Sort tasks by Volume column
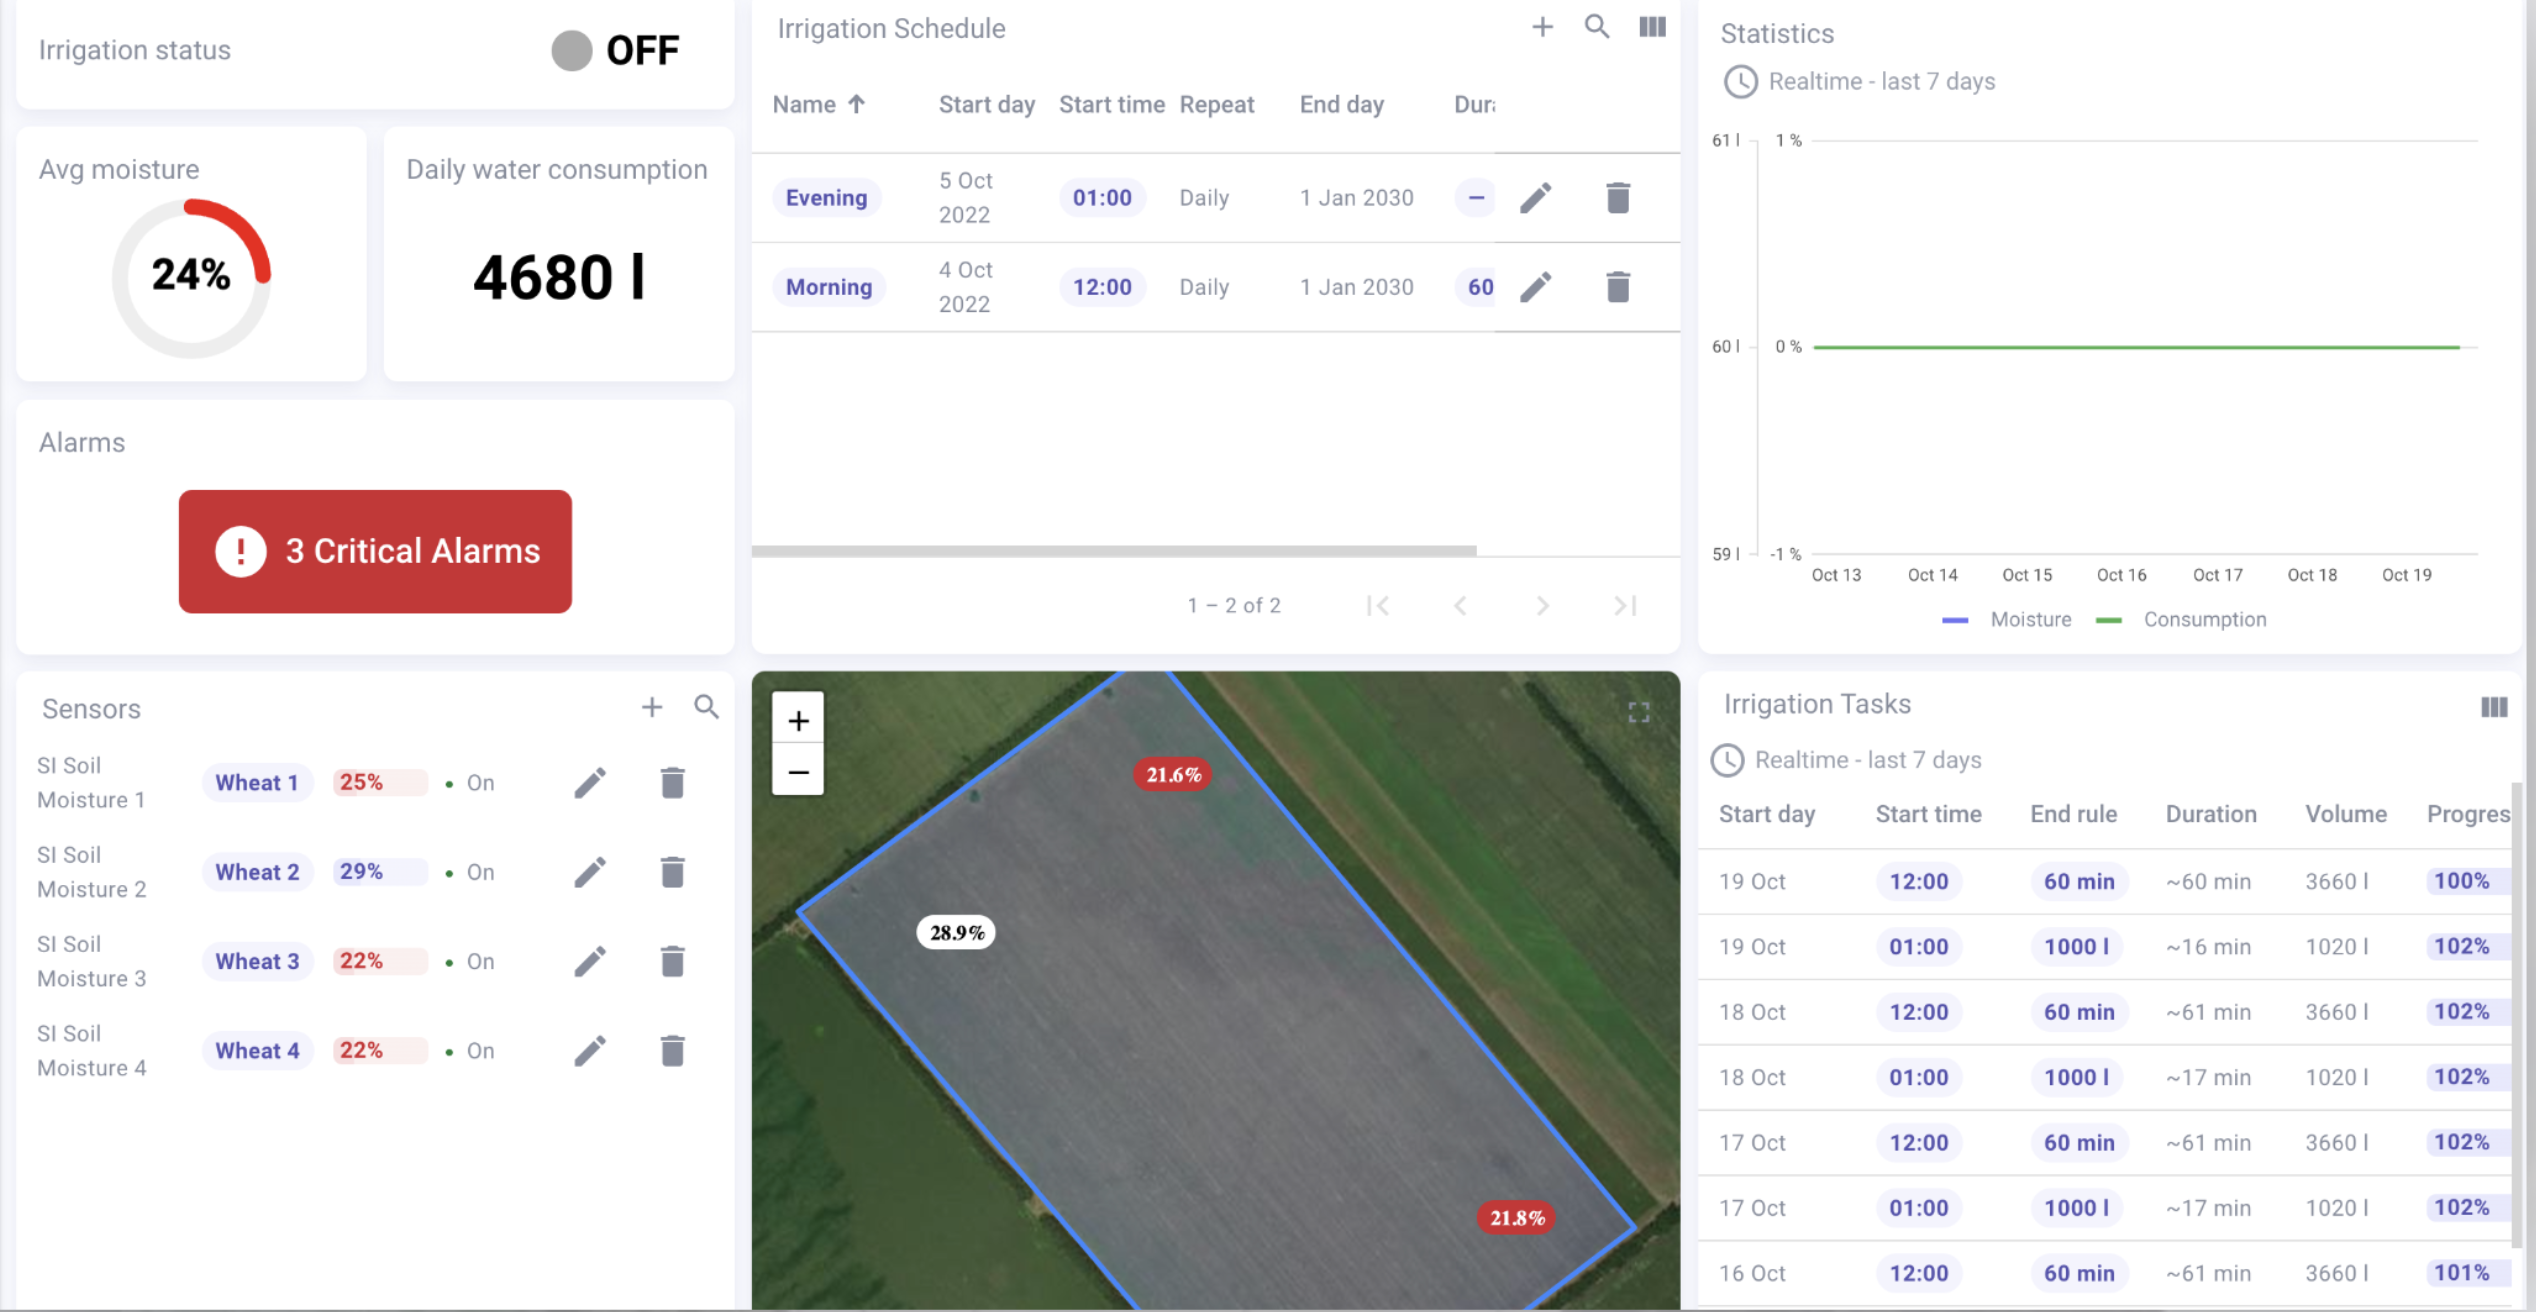The width and height of the screenshot is (2536, 1312). pos(2346,815)
